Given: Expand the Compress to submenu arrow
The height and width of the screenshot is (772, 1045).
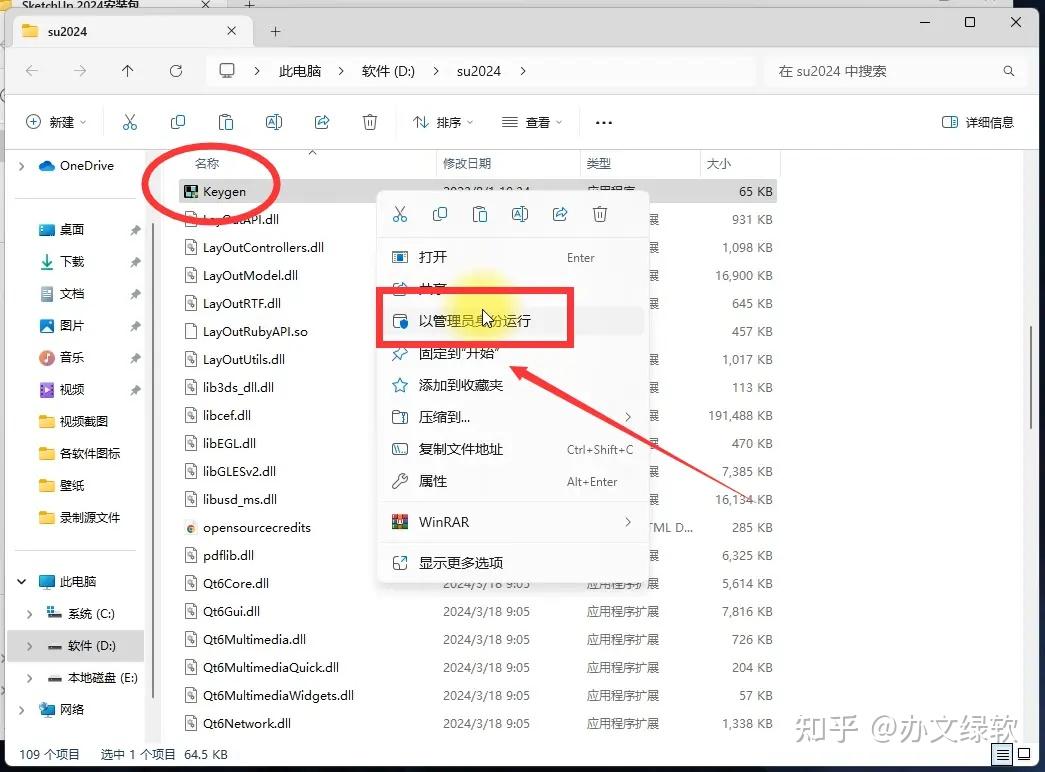Looking at the screenshot, I should (628, 417).
